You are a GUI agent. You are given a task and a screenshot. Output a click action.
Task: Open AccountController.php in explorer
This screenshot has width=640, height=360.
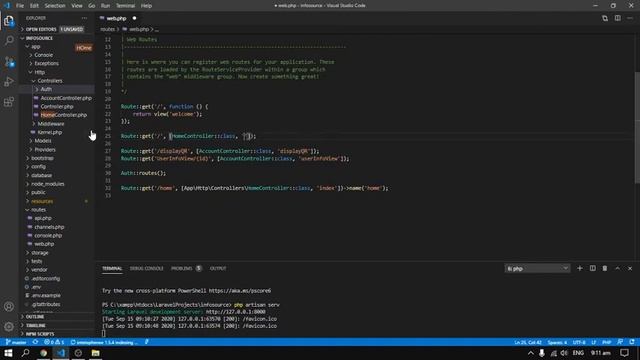point(66,98)
